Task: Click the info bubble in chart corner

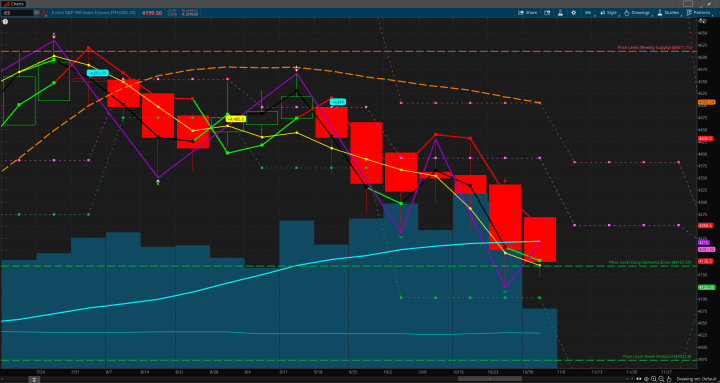Action: 5,21
